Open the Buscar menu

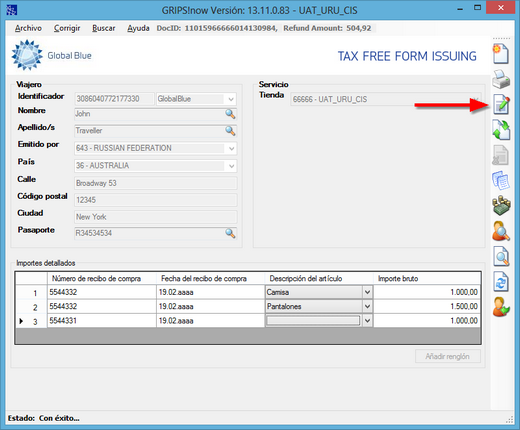(104, 28)
